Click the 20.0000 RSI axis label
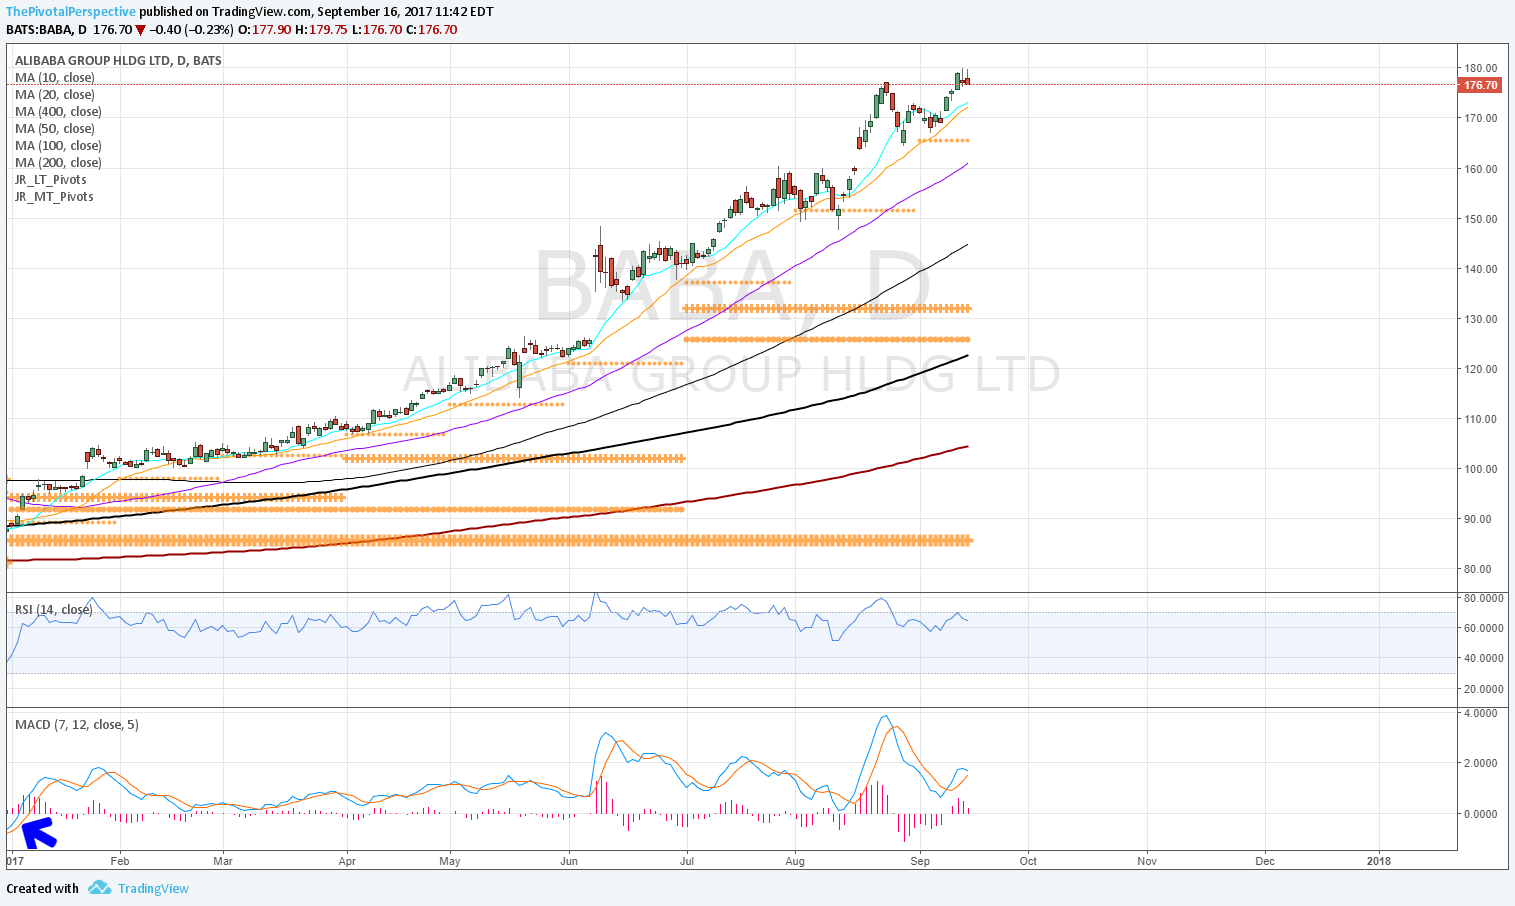This screenshot has height=906, width=1515. (x=1484, y=689)
